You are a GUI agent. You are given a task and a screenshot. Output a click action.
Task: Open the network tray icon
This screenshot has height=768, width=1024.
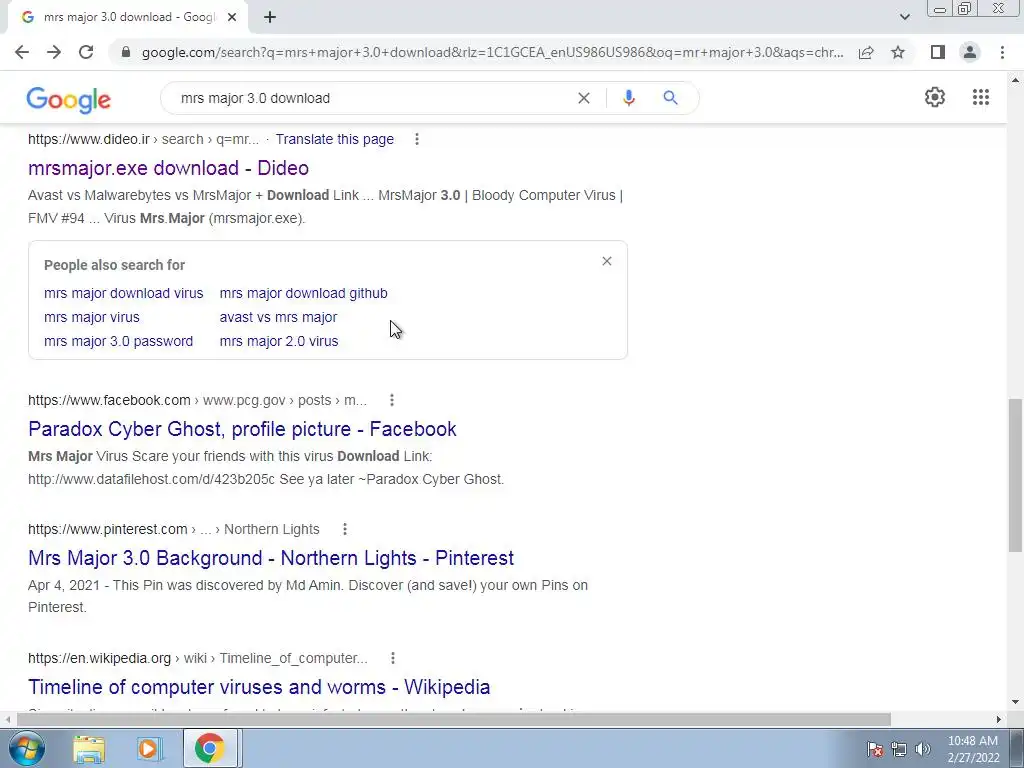(x=899, y=749)
